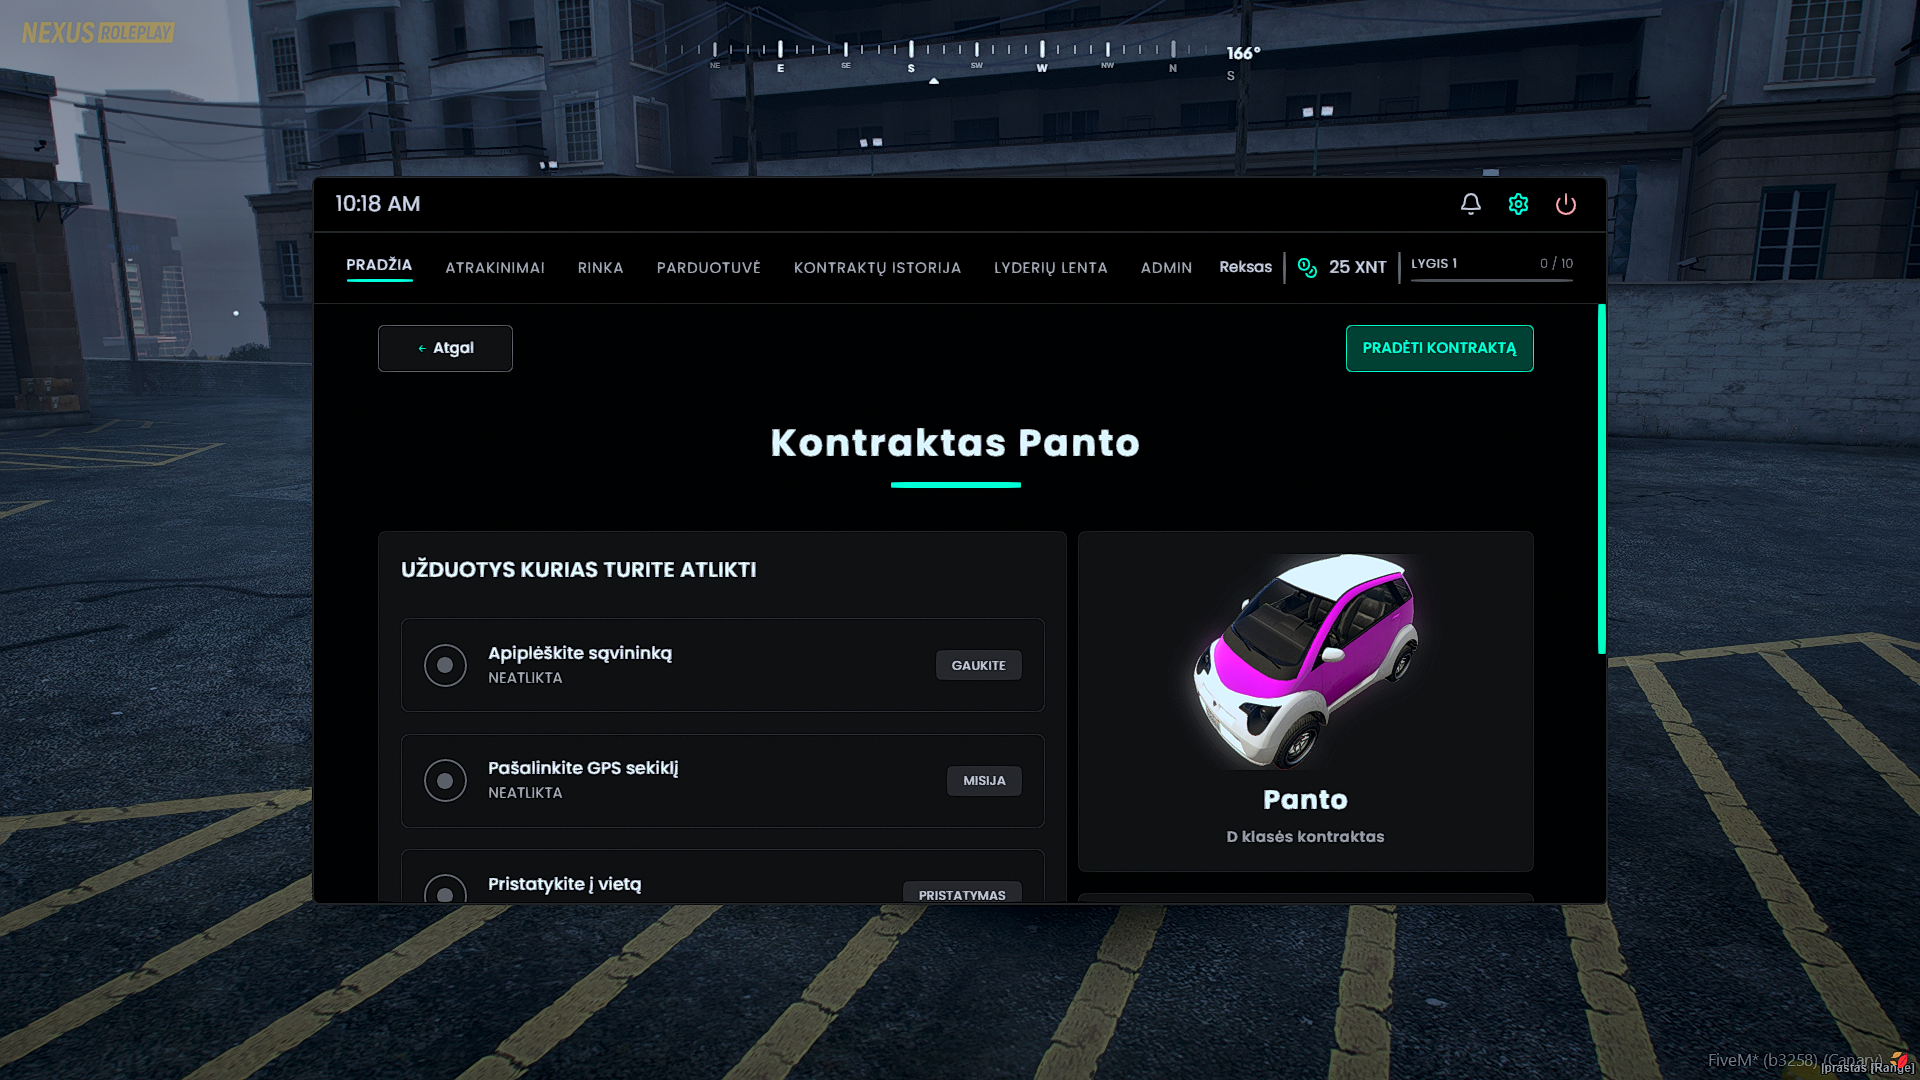Open settings with the gear icon
Screen dimensions: 1920x1080
pos(1518,204)
